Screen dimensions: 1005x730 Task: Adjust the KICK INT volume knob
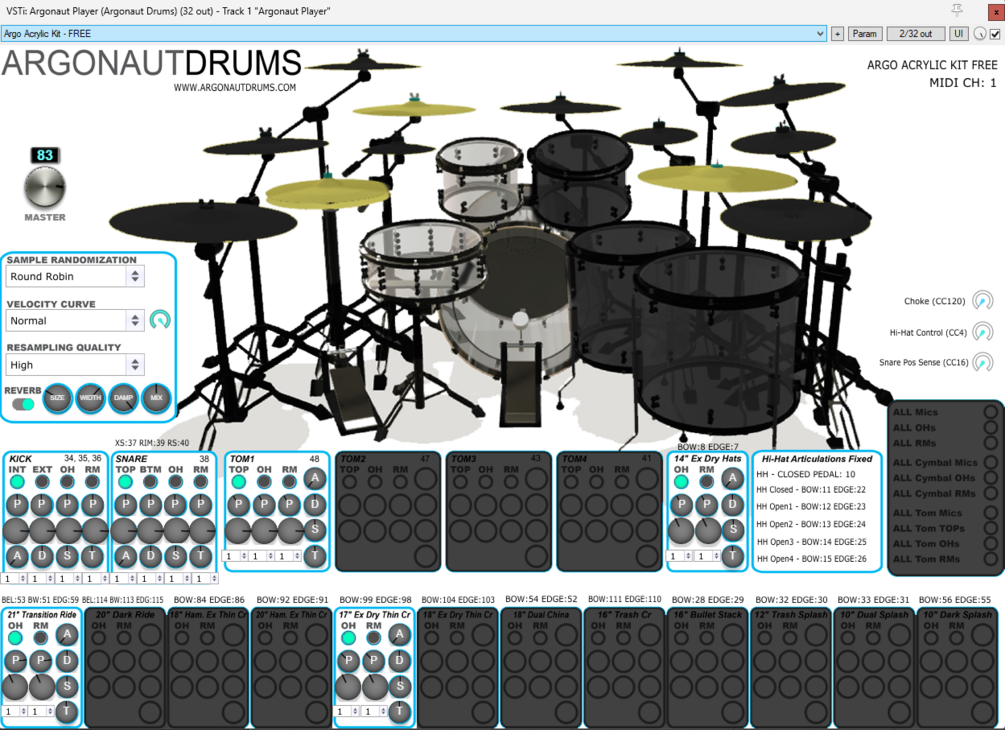pyautogui.click(x=16, y=531)
